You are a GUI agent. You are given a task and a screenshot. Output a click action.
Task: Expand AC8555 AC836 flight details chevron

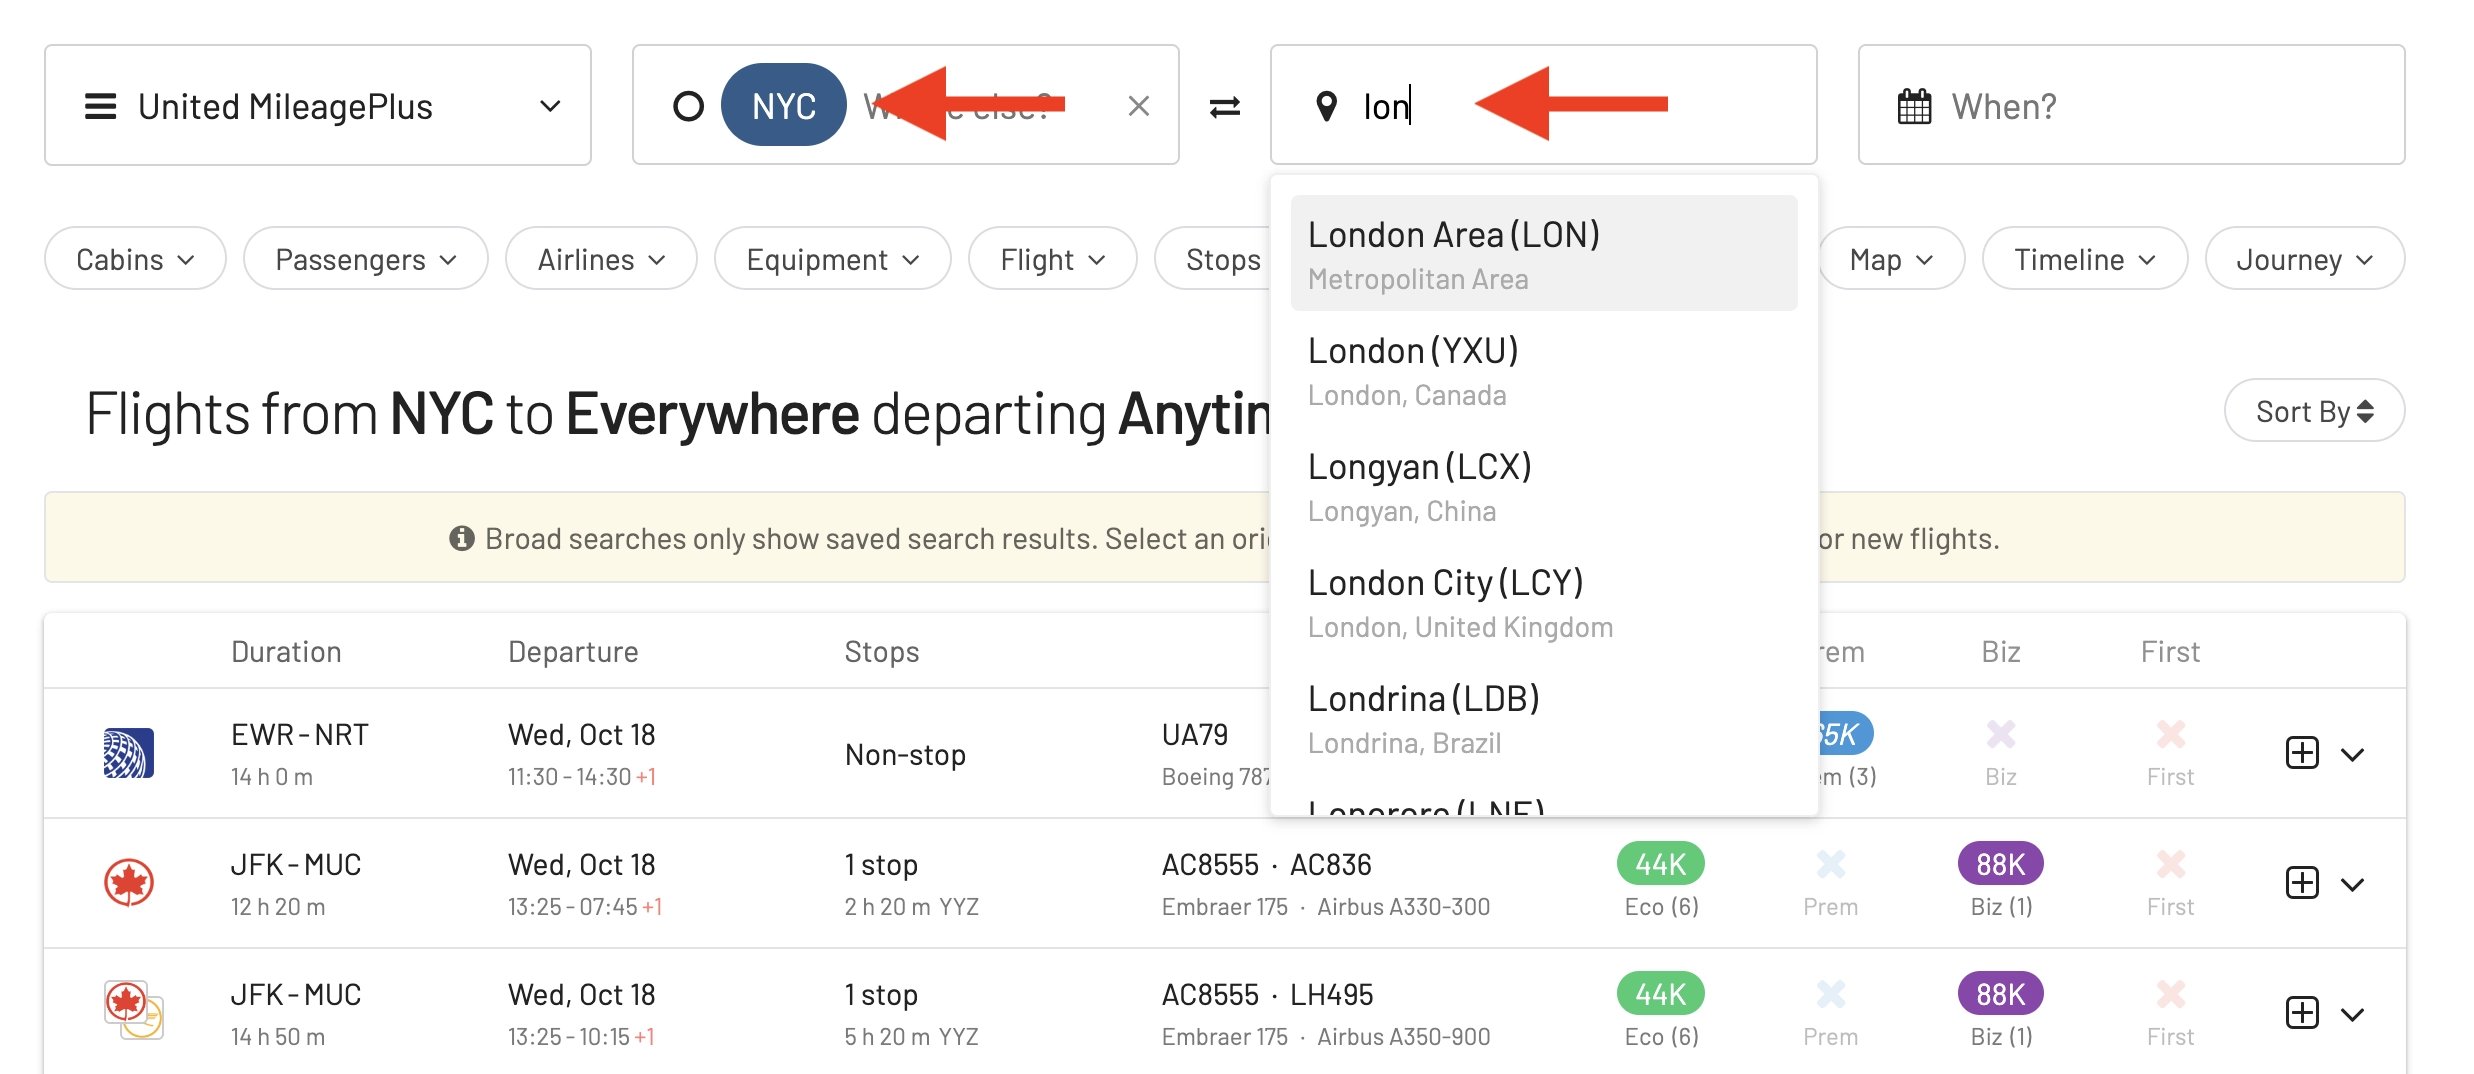[2352, 884]
